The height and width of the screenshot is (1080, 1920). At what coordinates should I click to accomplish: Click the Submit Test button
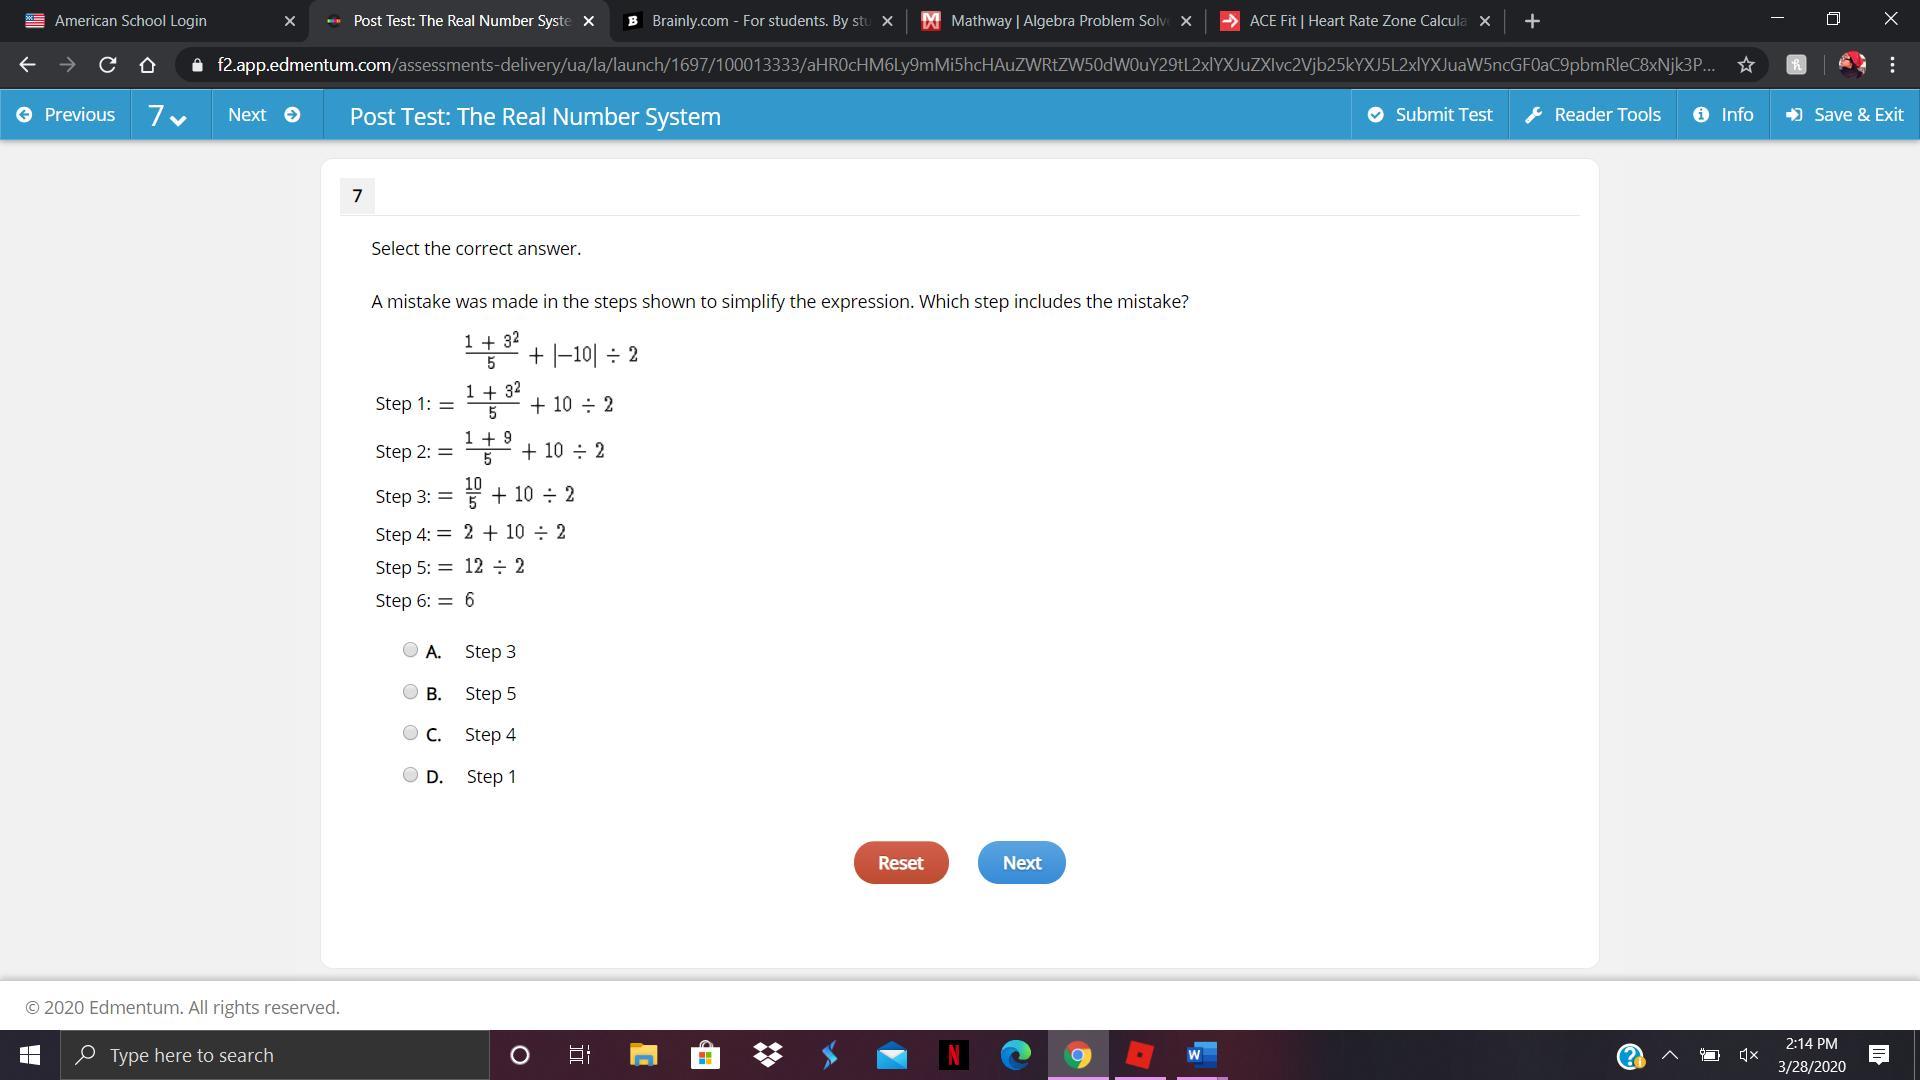[1430, 115]
